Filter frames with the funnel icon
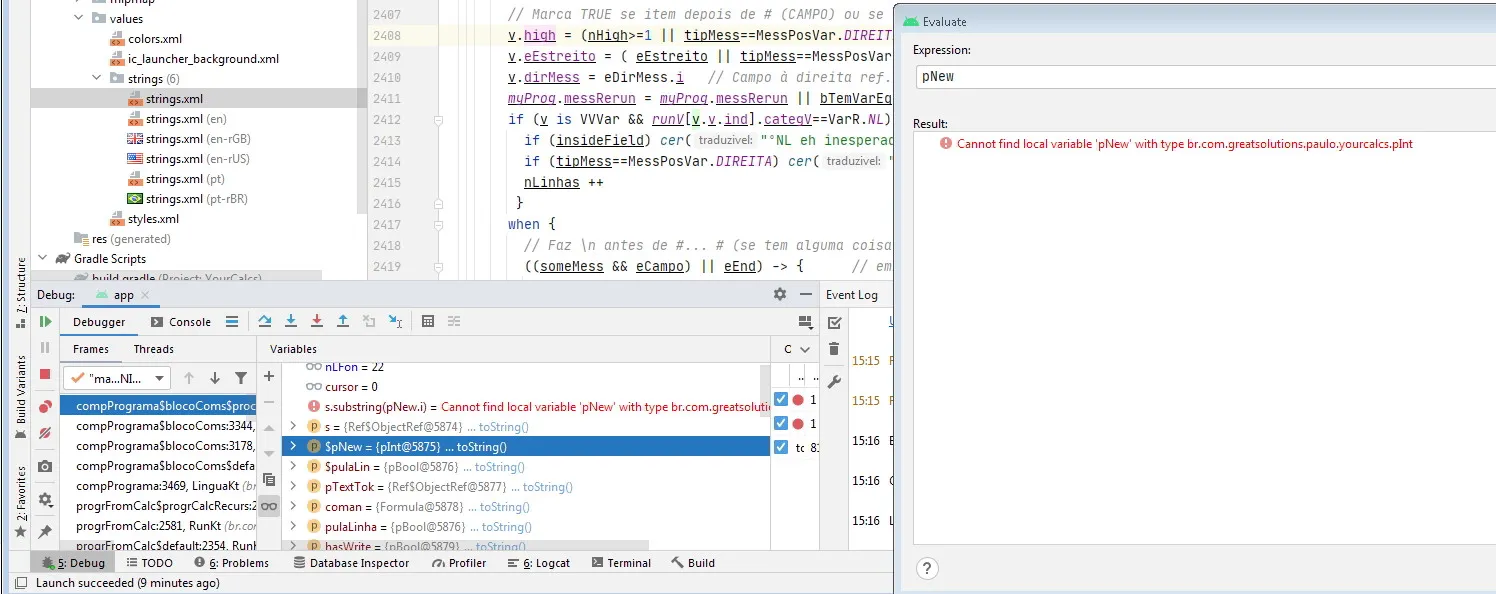Viewport: 1496px width, 594px height. point(241,378)
